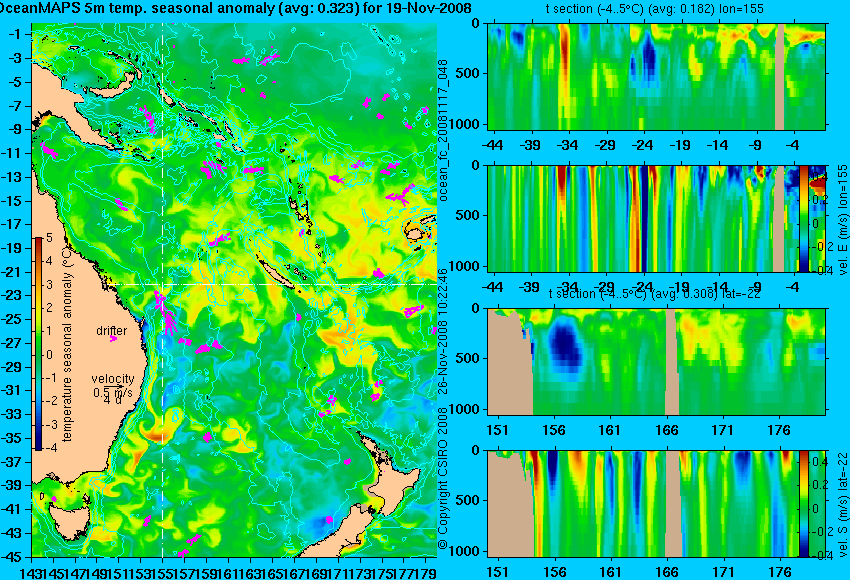This screenshot has height=580, width=850.
Task: Click the 'drifter' legend label
Action: tap(112, 331)
